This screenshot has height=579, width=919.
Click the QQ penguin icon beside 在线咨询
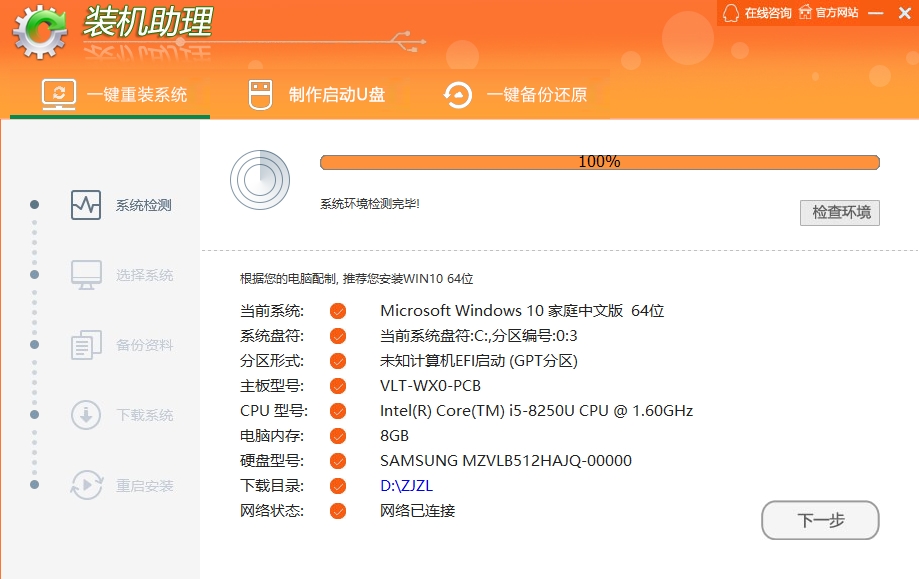[x=730, y=13]
